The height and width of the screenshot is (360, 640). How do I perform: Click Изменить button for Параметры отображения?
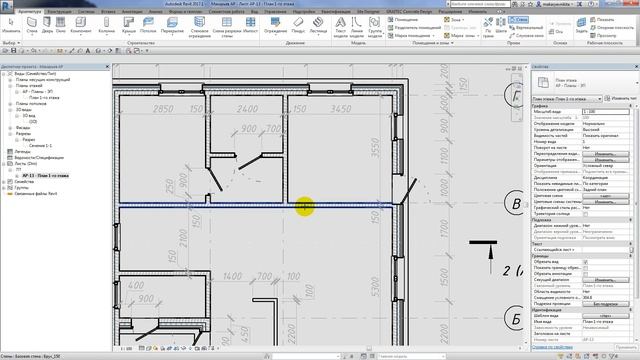click(x=605, y=160)
